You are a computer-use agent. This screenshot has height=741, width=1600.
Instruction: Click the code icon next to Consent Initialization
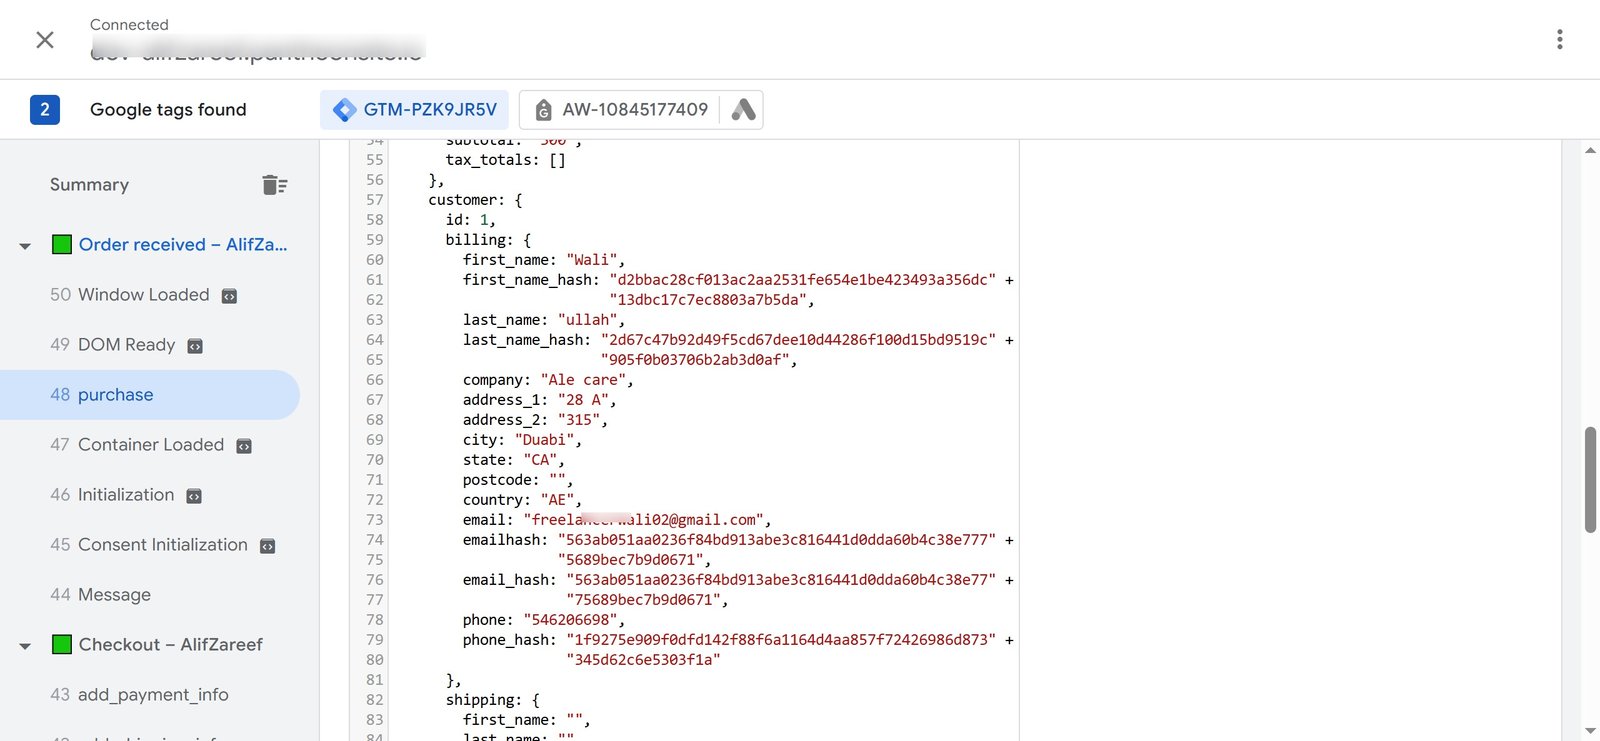click(x=267, y=546)
